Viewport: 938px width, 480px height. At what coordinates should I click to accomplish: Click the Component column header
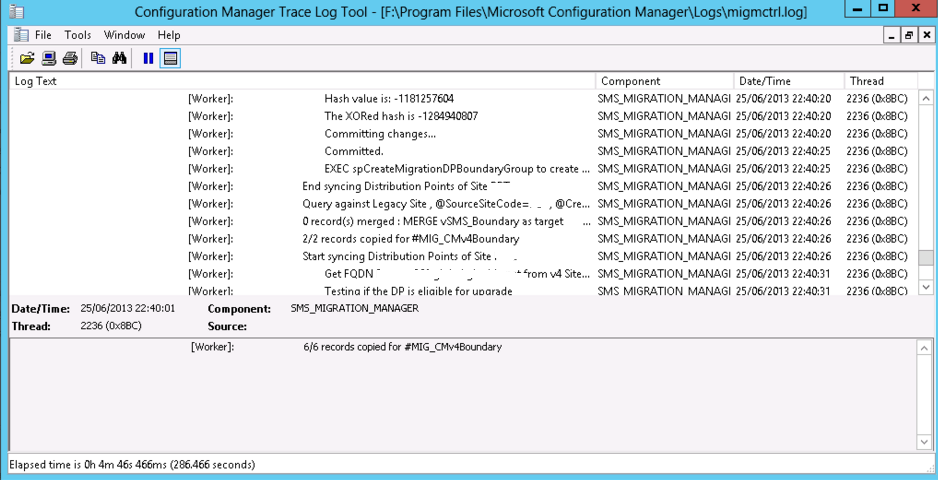(665, 81)
